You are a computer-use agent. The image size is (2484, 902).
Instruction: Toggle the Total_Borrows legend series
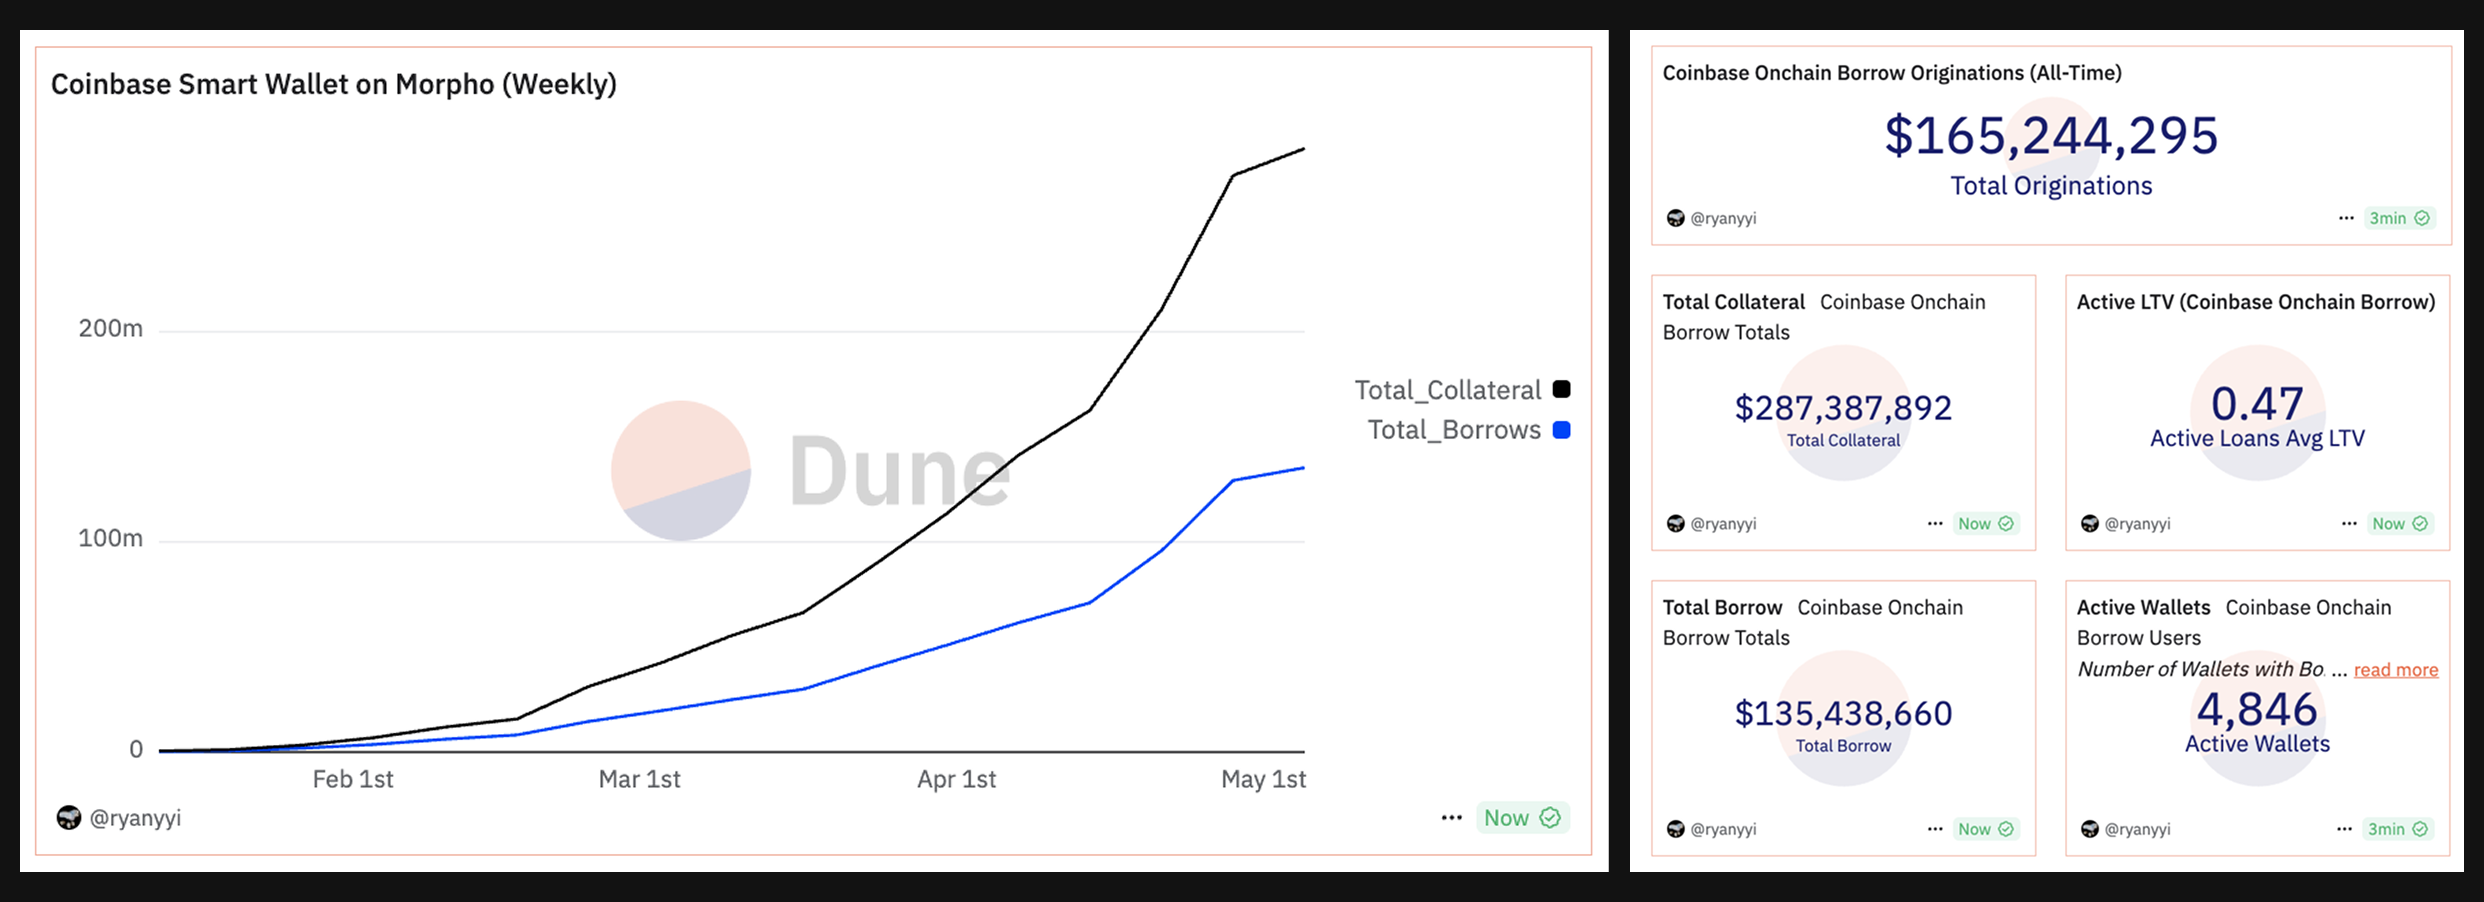[x=1453, y=430]
